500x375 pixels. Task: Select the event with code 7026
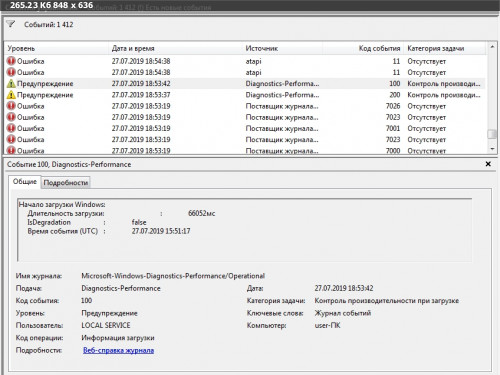click(245, 106)
